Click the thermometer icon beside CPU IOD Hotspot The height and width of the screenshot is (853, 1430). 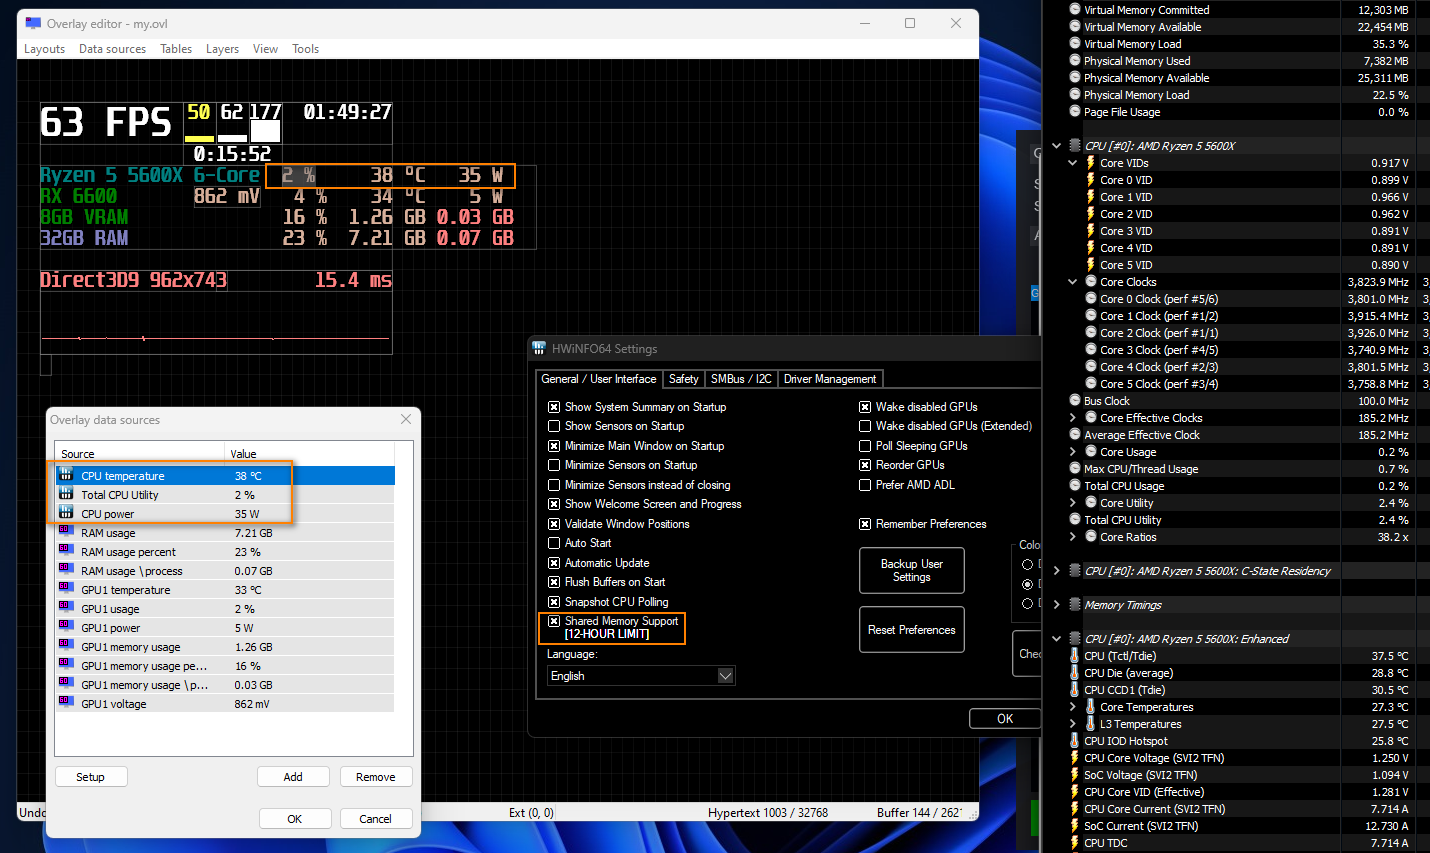1075,741
